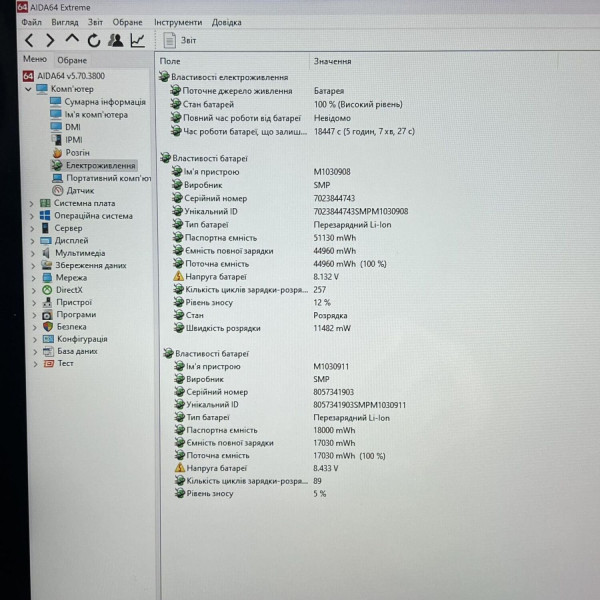Expand the Системна плата node

tap(32, 204)
